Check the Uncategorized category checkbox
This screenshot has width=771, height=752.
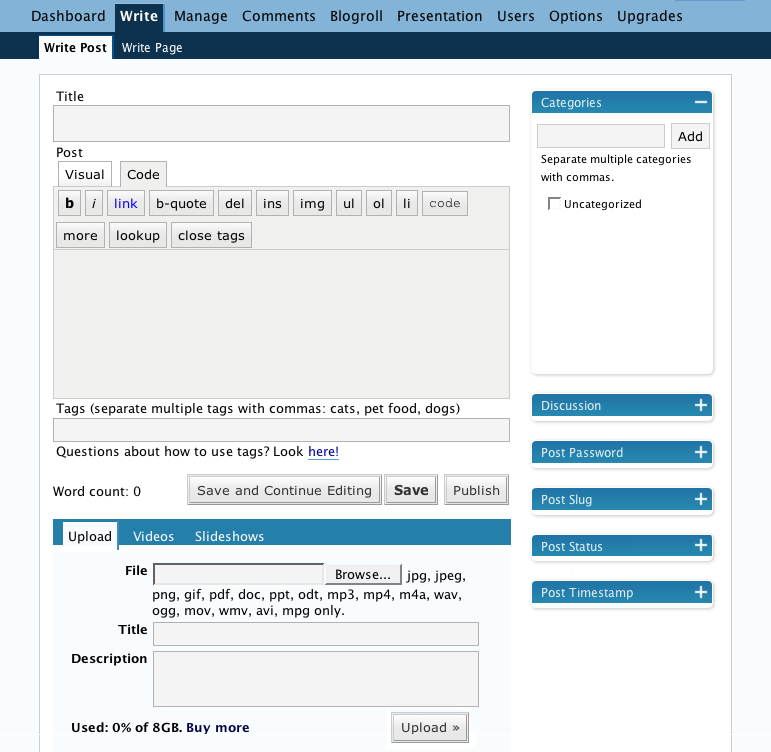coord(554,204)
